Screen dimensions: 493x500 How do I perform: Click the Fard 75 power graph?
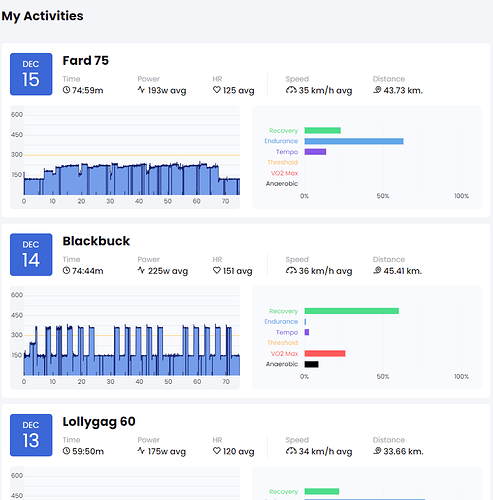(x=125, y=157)
